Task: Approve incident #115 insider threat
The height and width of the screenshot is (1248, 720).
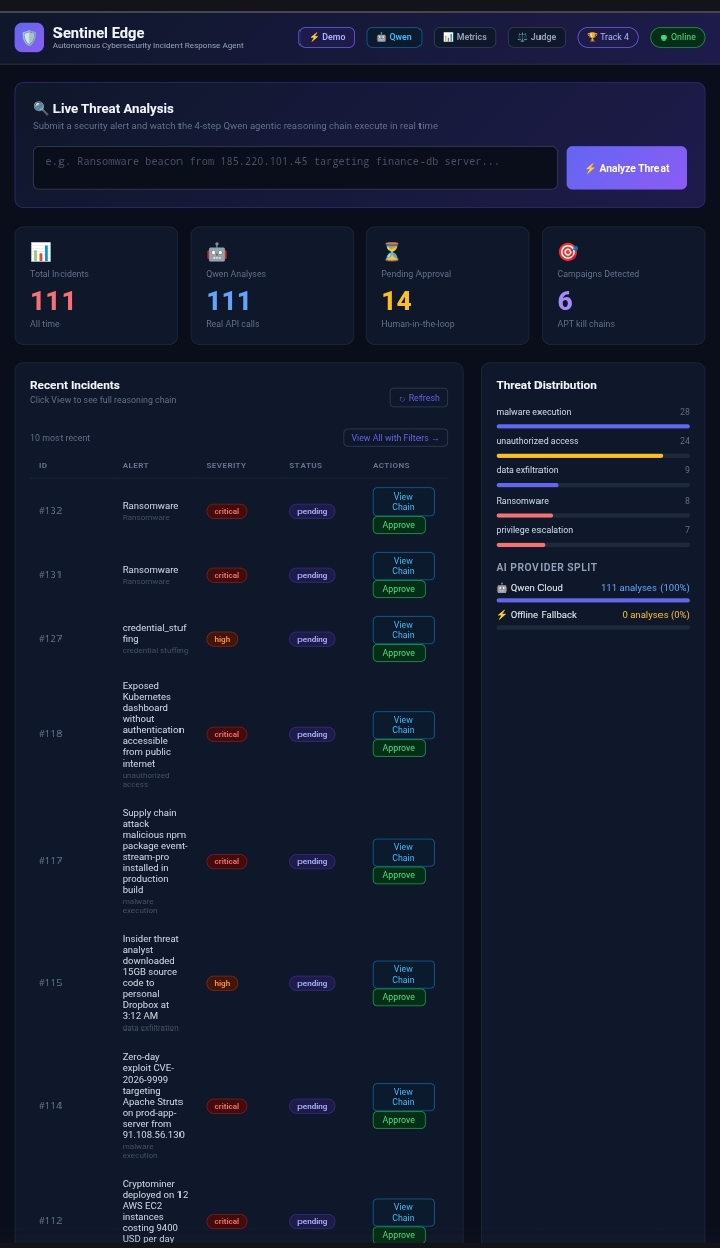Action: (x=399, y=997)
